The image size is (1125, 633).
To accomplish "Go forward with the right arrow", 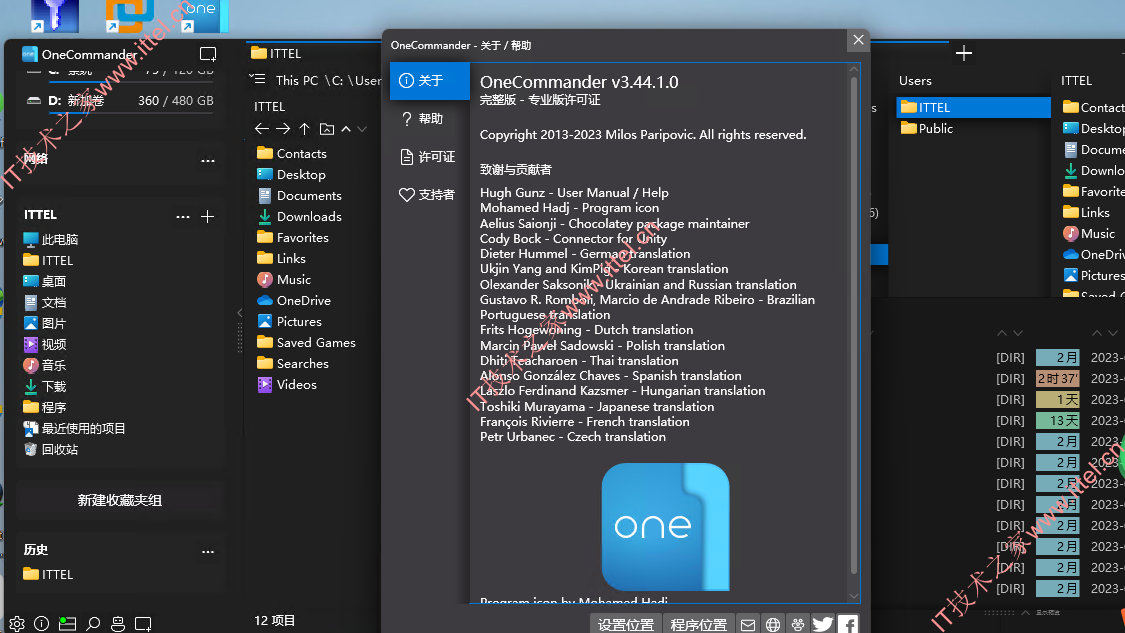I will [283, 128].
